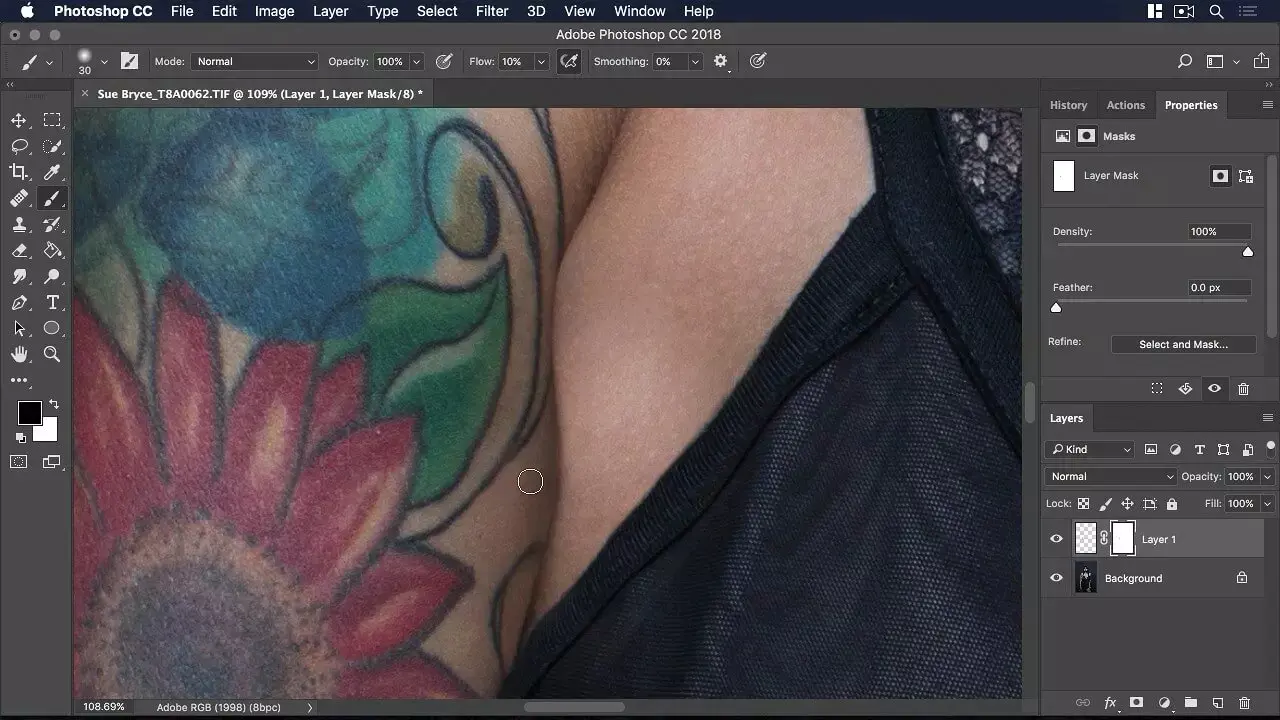The image size is (1280, 720).
Task: Click the delete layer trash icon
Action: (x=1244, y=703)
